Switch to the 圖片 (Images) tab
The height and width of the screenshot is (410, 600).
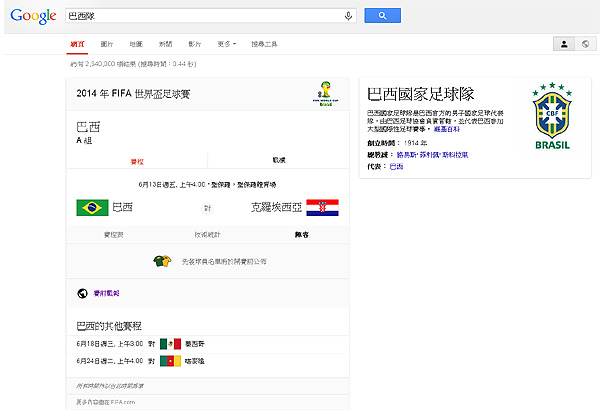[107, 44]
